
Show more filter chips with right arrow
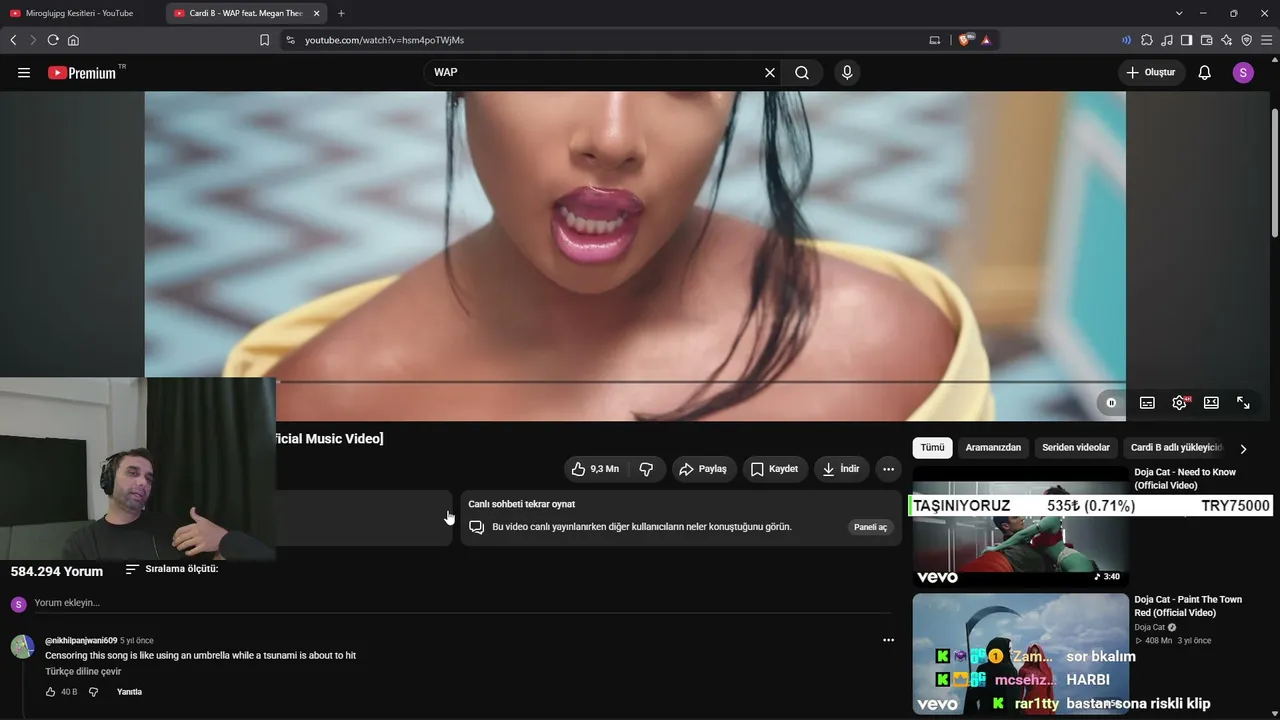(1243, 449)
